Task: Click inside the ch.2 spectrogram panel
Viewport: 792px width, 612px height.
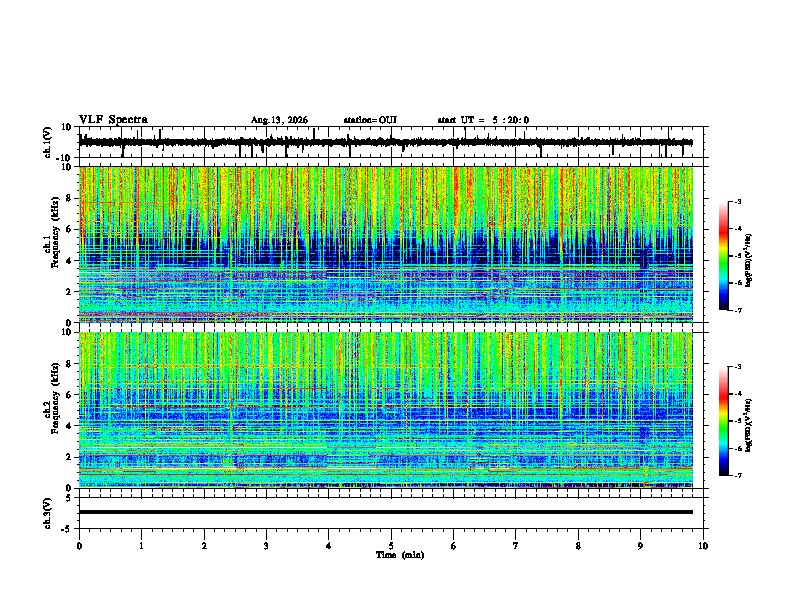Action: (385, 410)
